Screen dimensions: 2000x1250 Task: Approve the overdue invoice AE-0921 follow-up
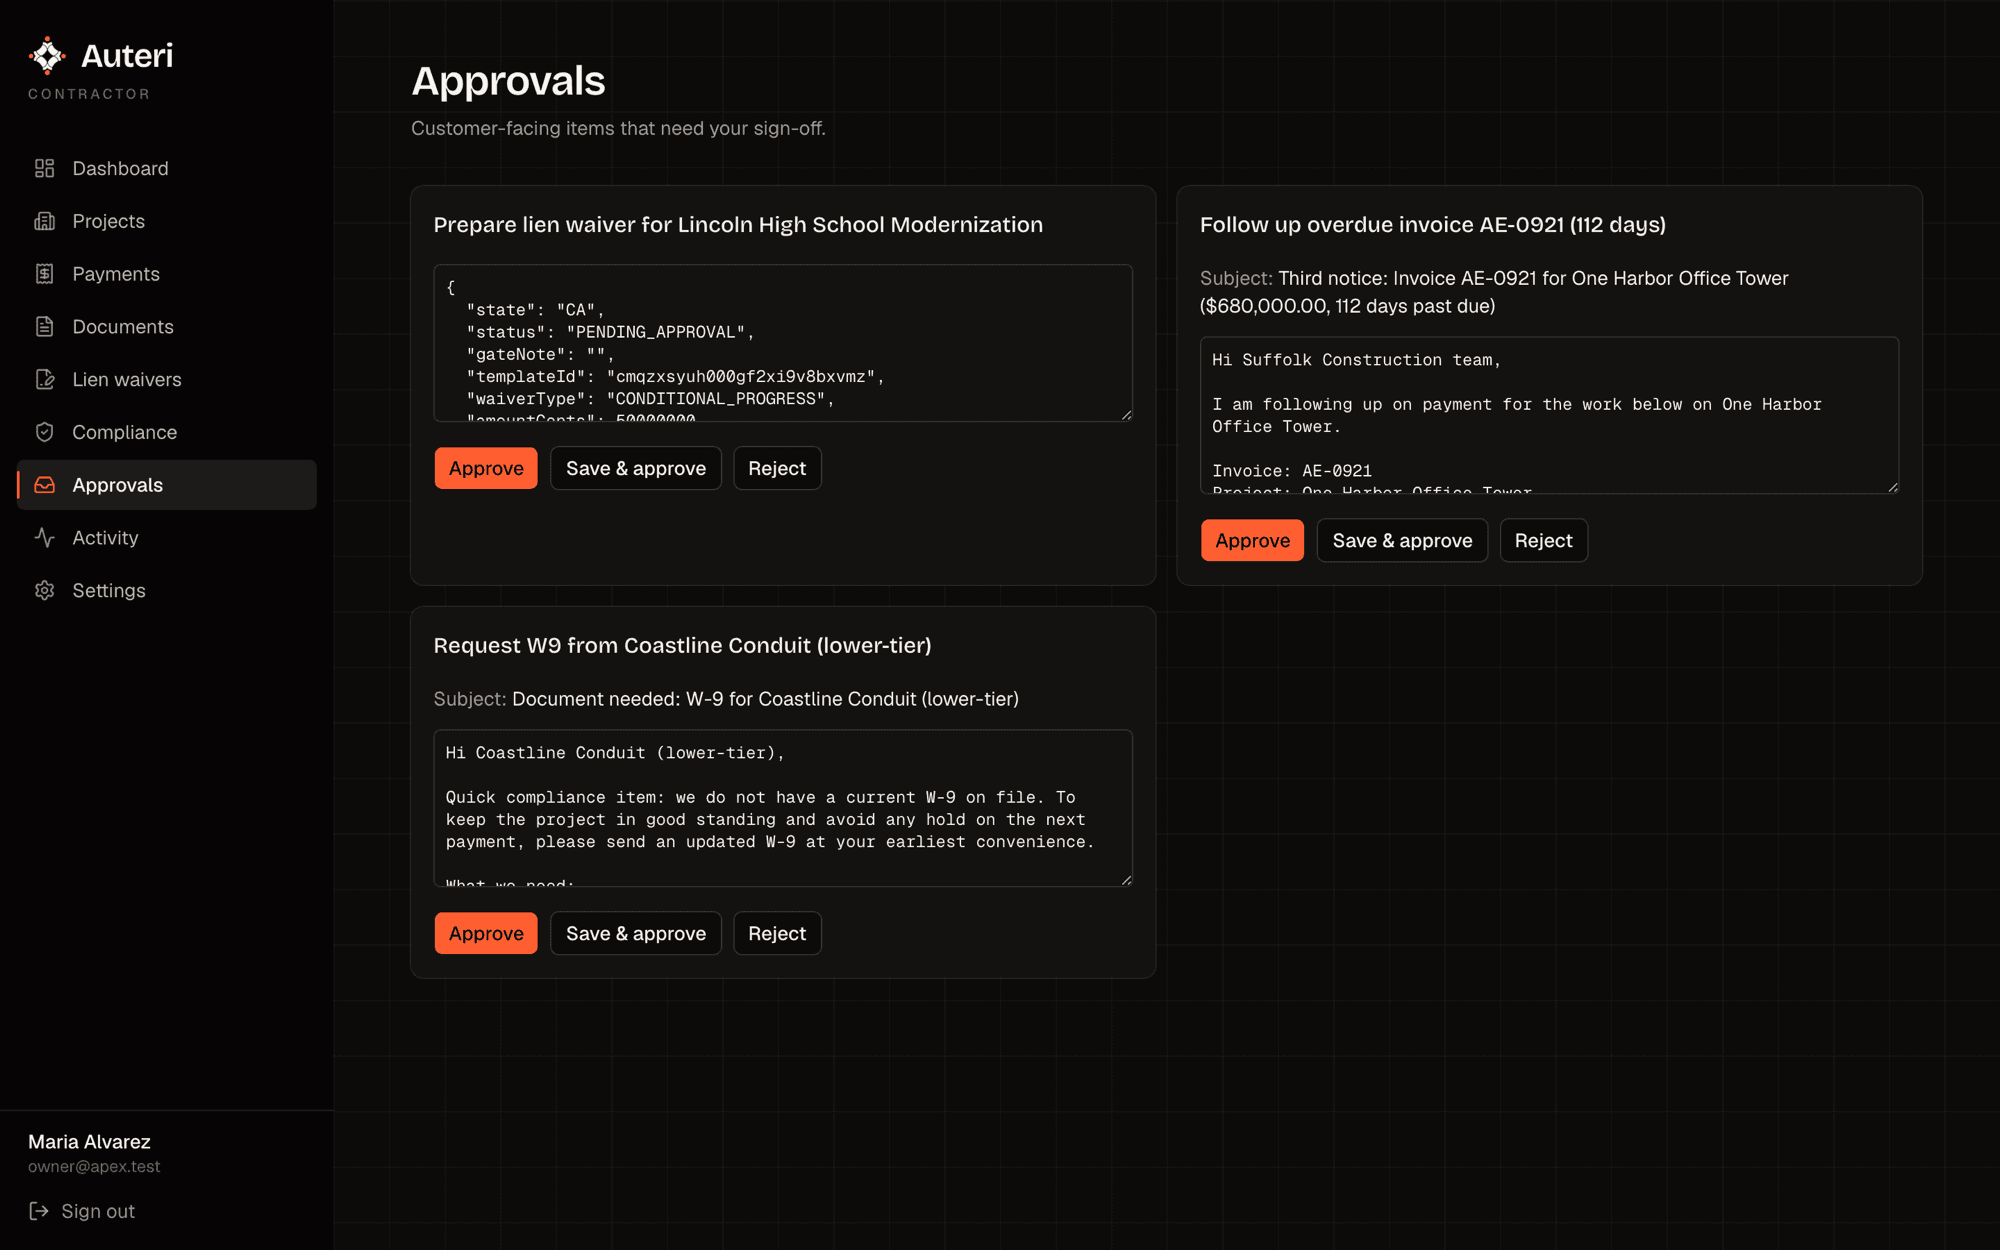(x=1252, y=540)
